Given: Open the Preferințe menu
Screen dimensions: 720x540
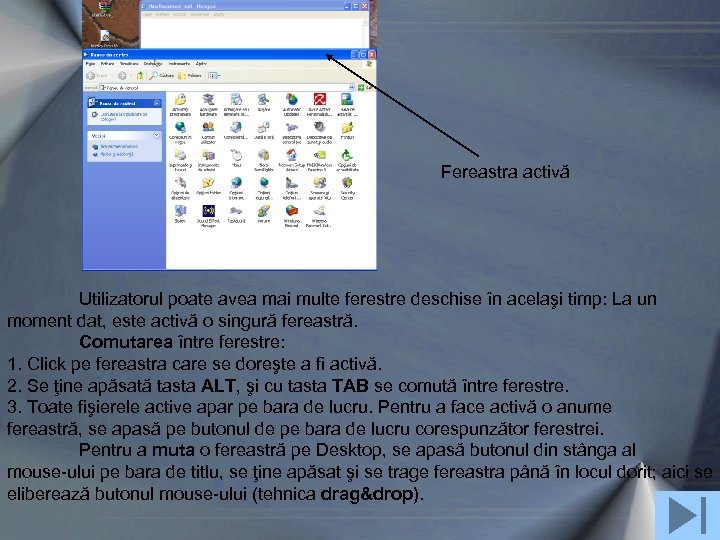Looking at the screenshot, I should click(x=153, y=63).
